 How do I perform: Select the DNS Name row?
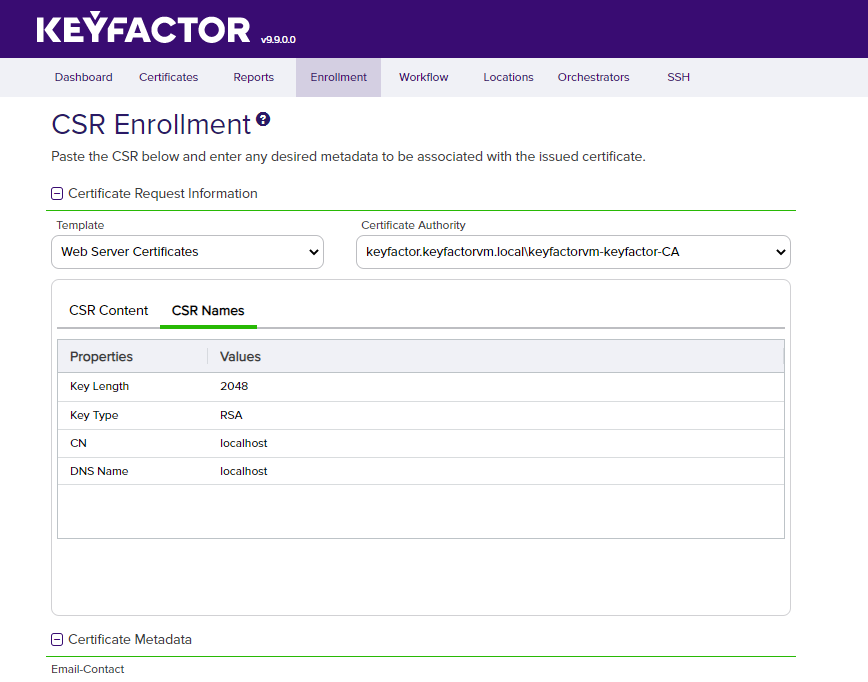coord(420,471)
